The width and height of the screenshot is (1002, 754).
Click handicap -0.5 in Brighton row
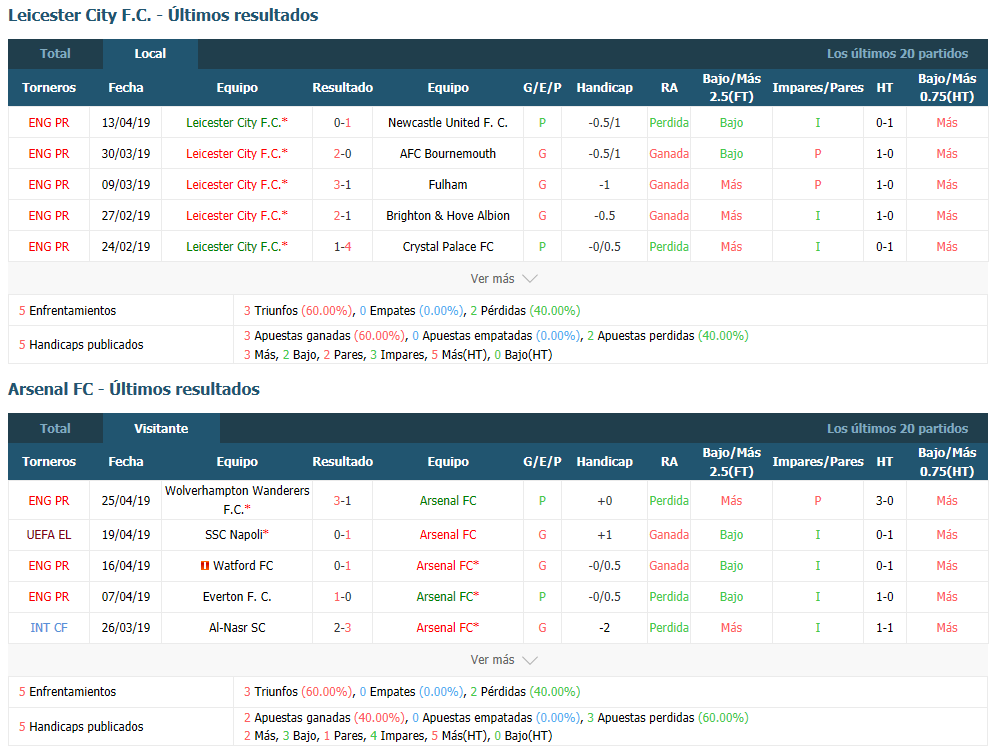605,215
